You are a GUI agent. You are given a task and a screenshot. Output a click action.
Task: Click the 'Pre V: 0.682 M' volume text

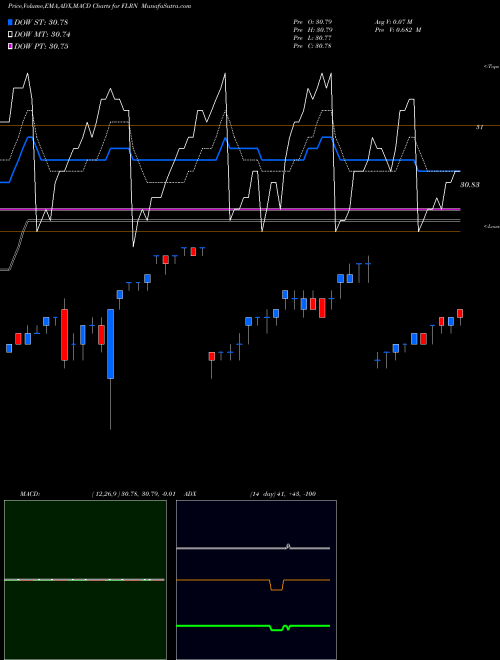point(398,30)
